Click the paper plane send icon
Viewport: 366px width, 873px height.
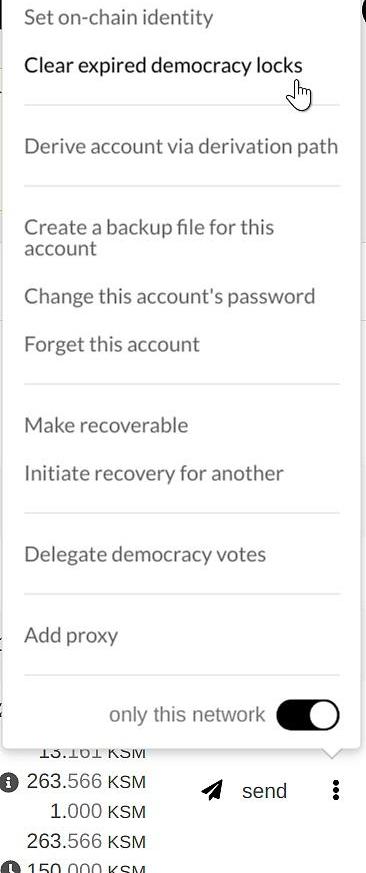click(x=212, y=790)
